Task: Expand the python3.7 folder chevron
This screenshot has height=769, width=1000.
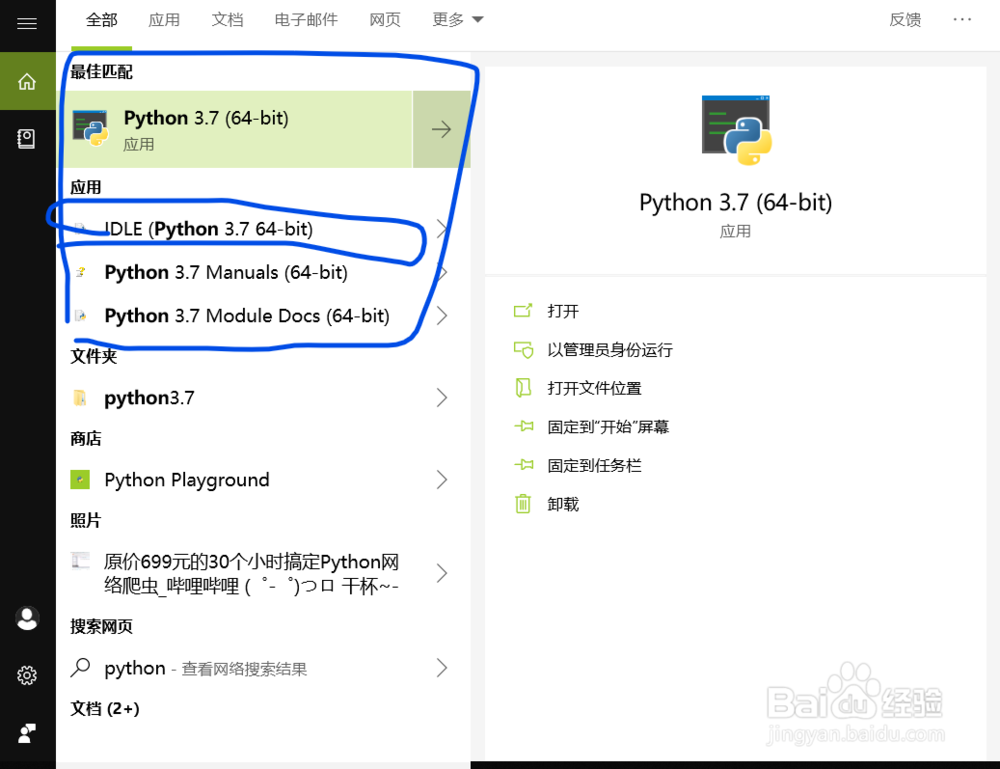Action: tap(441, 398)
